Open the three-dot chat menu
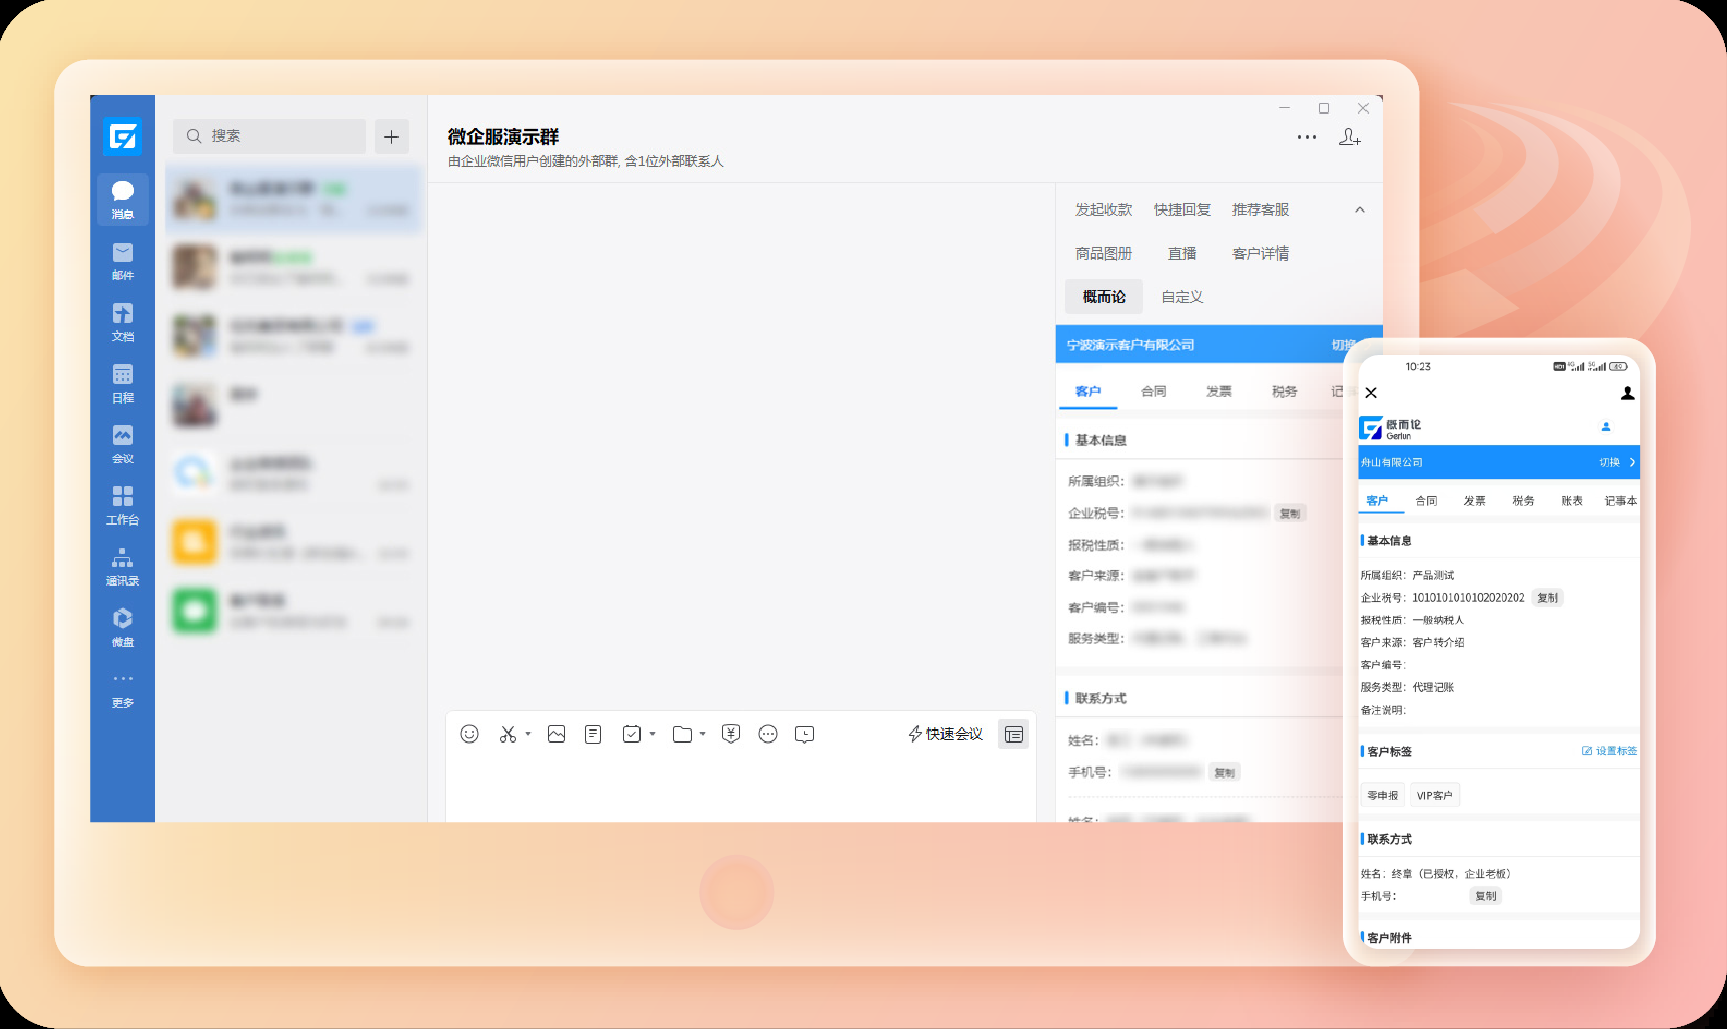The image size is (1727, 1029). [1307, 137]
